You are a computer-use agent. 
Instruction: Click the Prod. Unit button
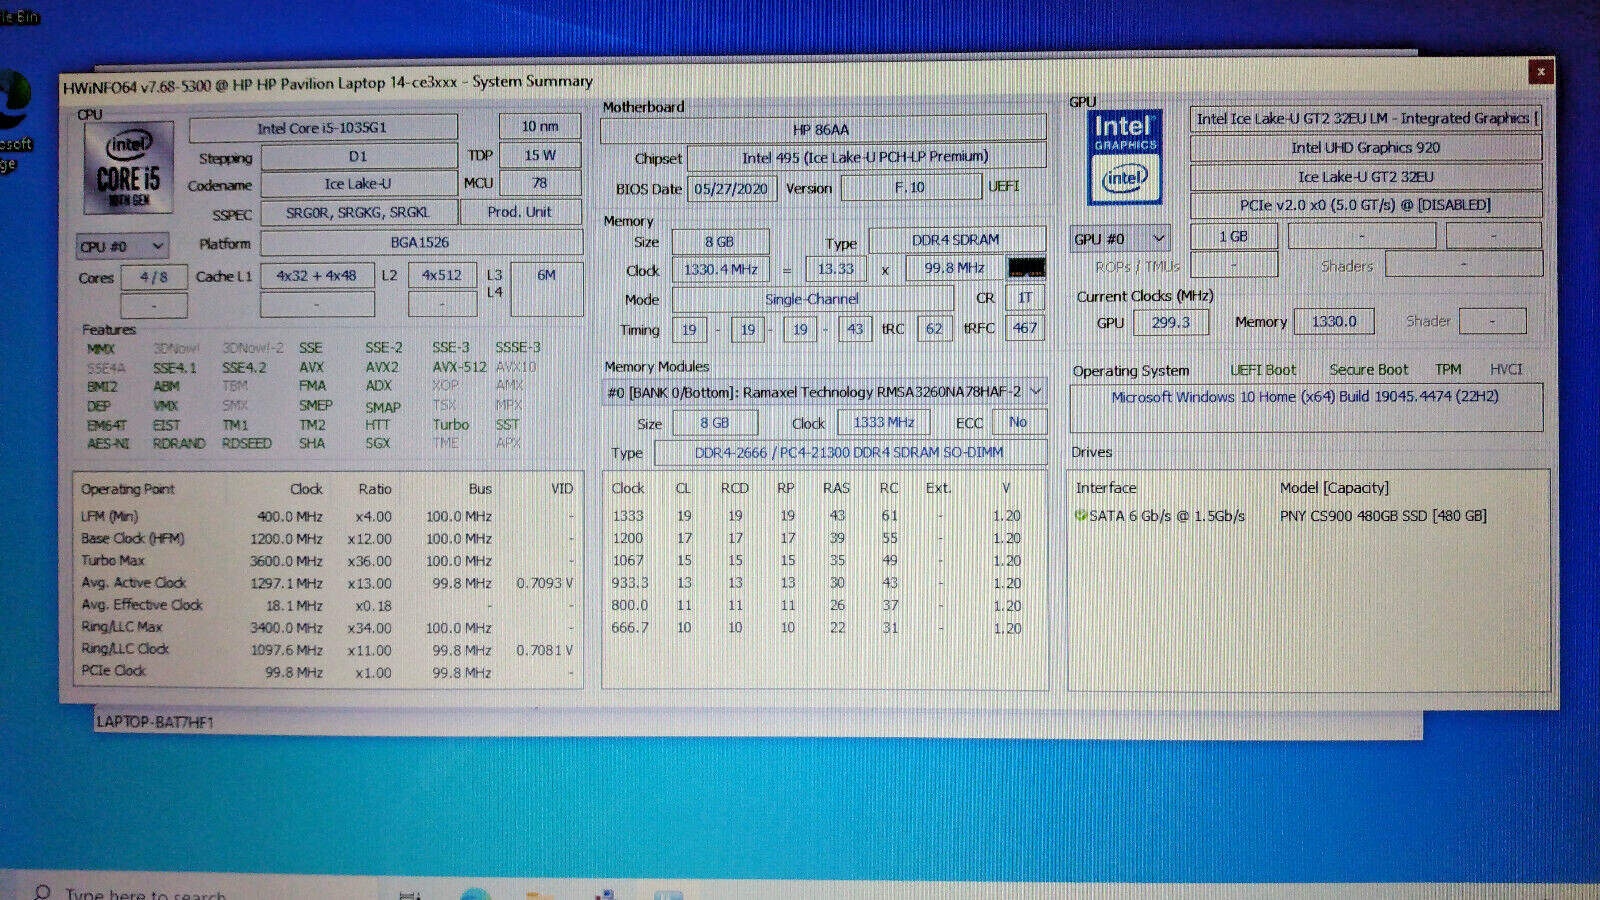(x=520, y=212)
